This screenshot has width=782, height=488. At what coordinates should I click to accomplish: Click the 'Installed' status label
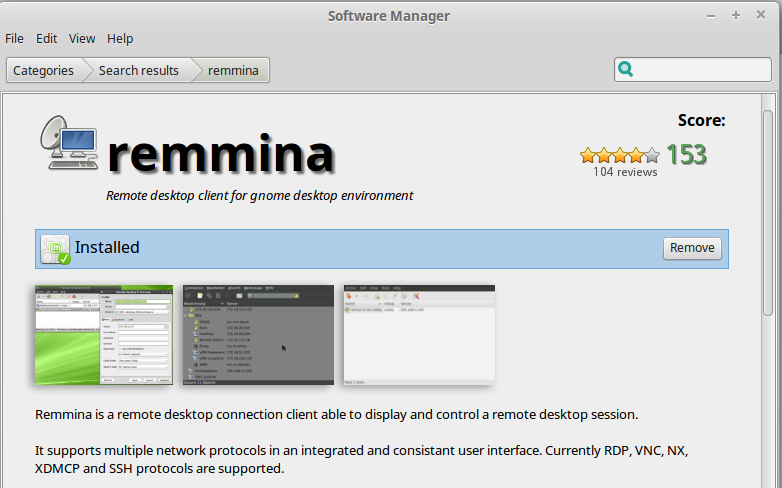[x=107, y=247]
